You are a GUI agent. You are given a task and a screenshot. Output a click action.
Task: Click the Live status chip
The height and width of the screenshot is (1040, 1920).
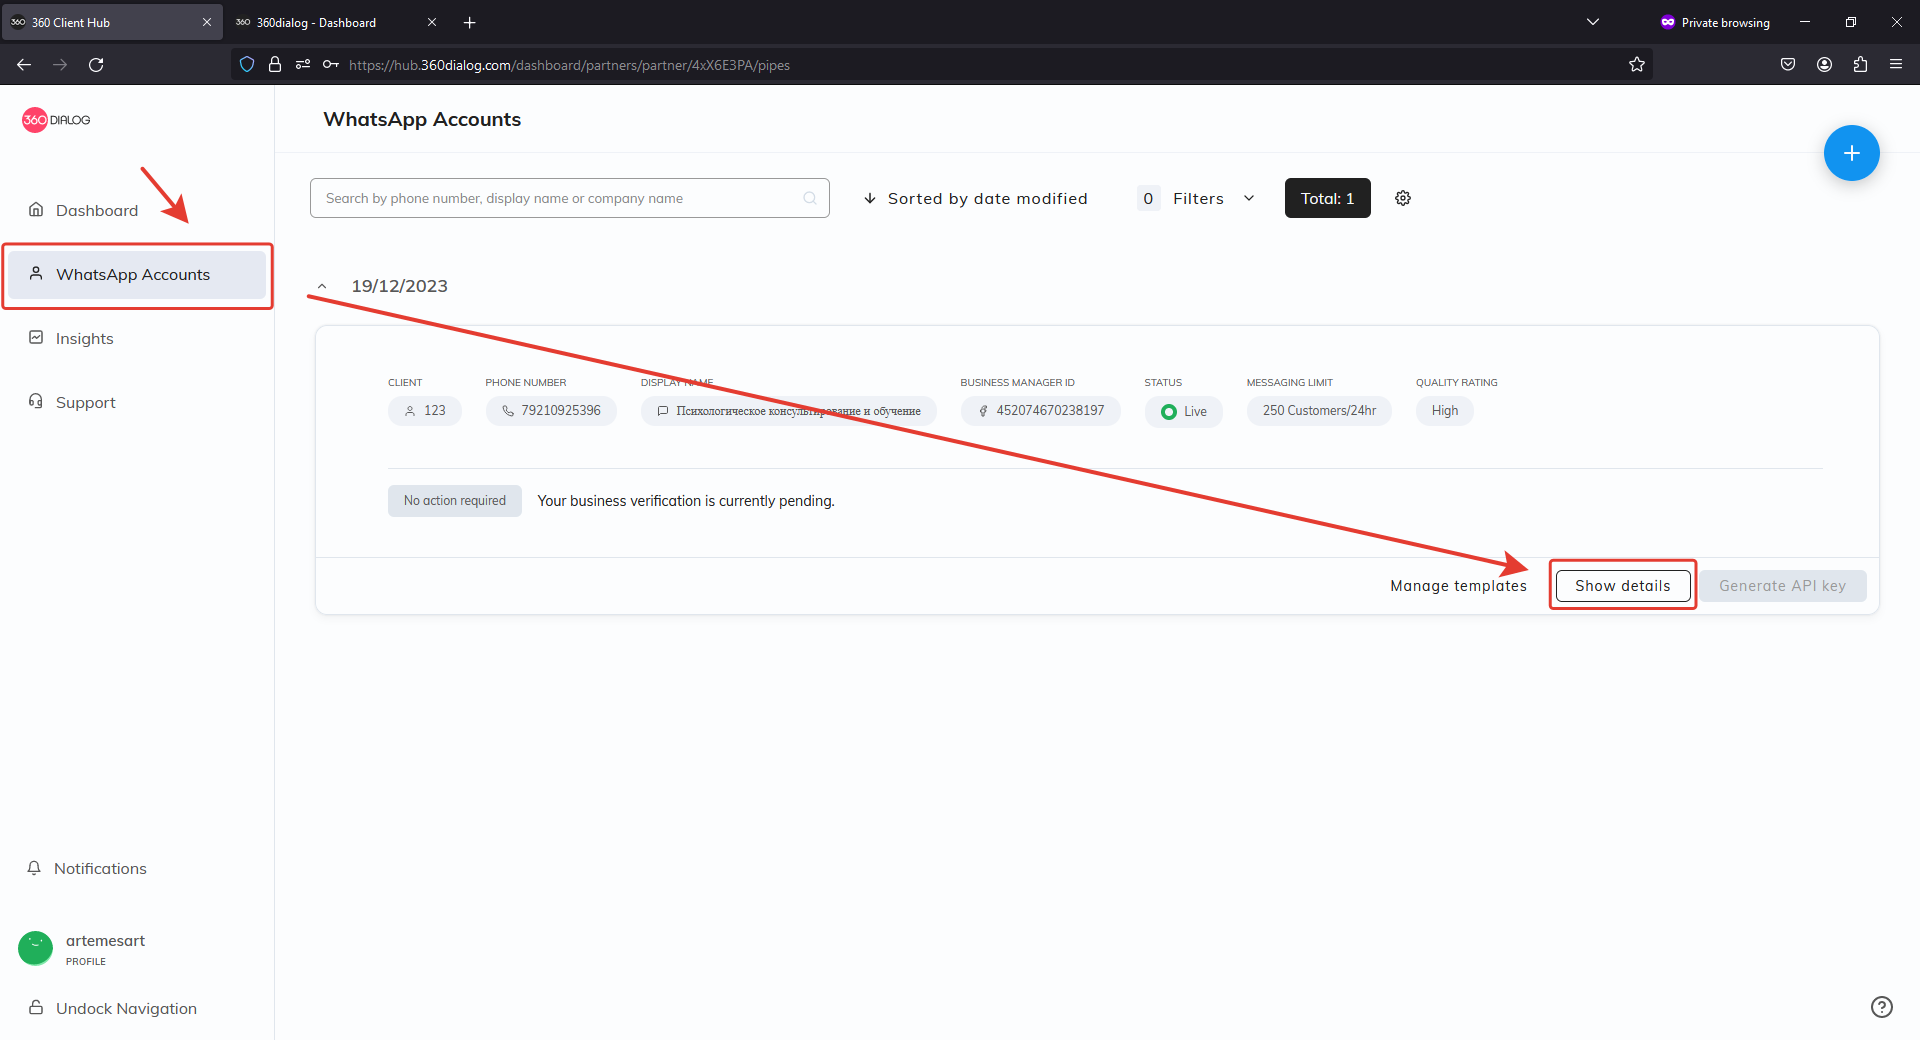coord(1184,411)
